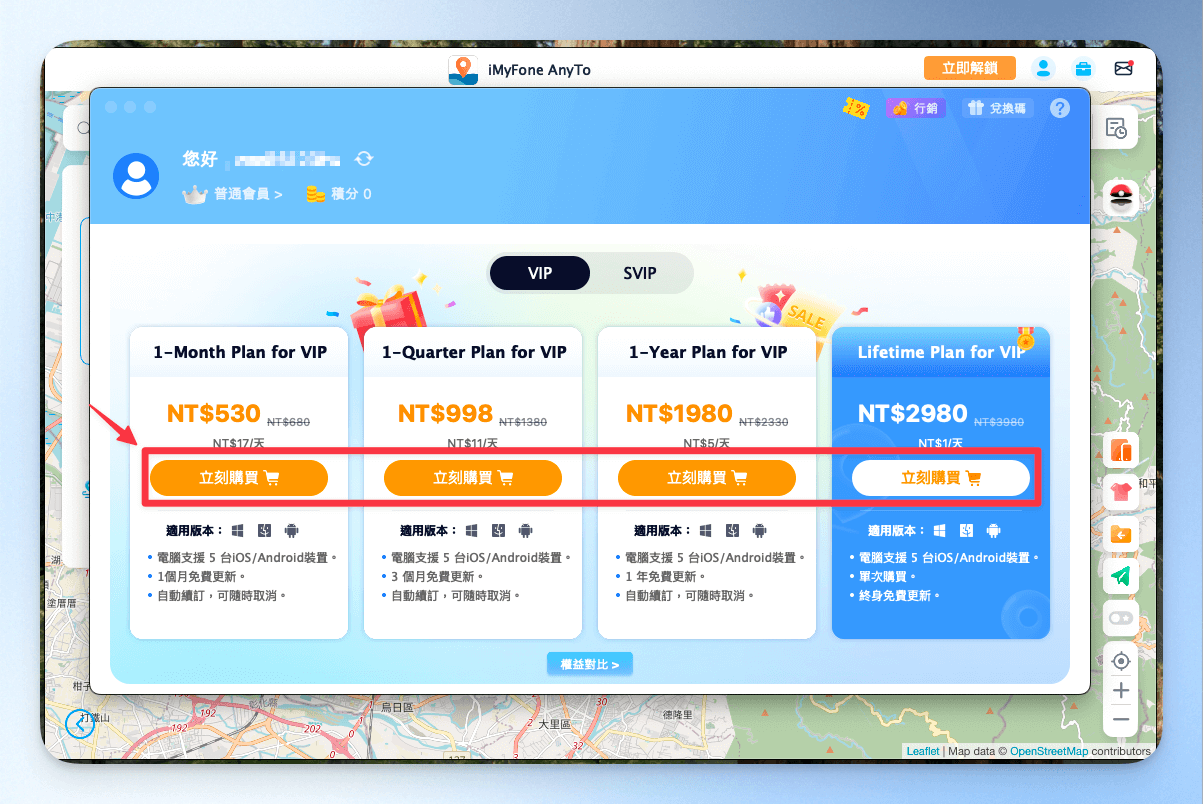This screenshot has width=1203, height=804.
Task: Click the Poké Ball icon on map sidebar
Action: (x=1122, y=198)
